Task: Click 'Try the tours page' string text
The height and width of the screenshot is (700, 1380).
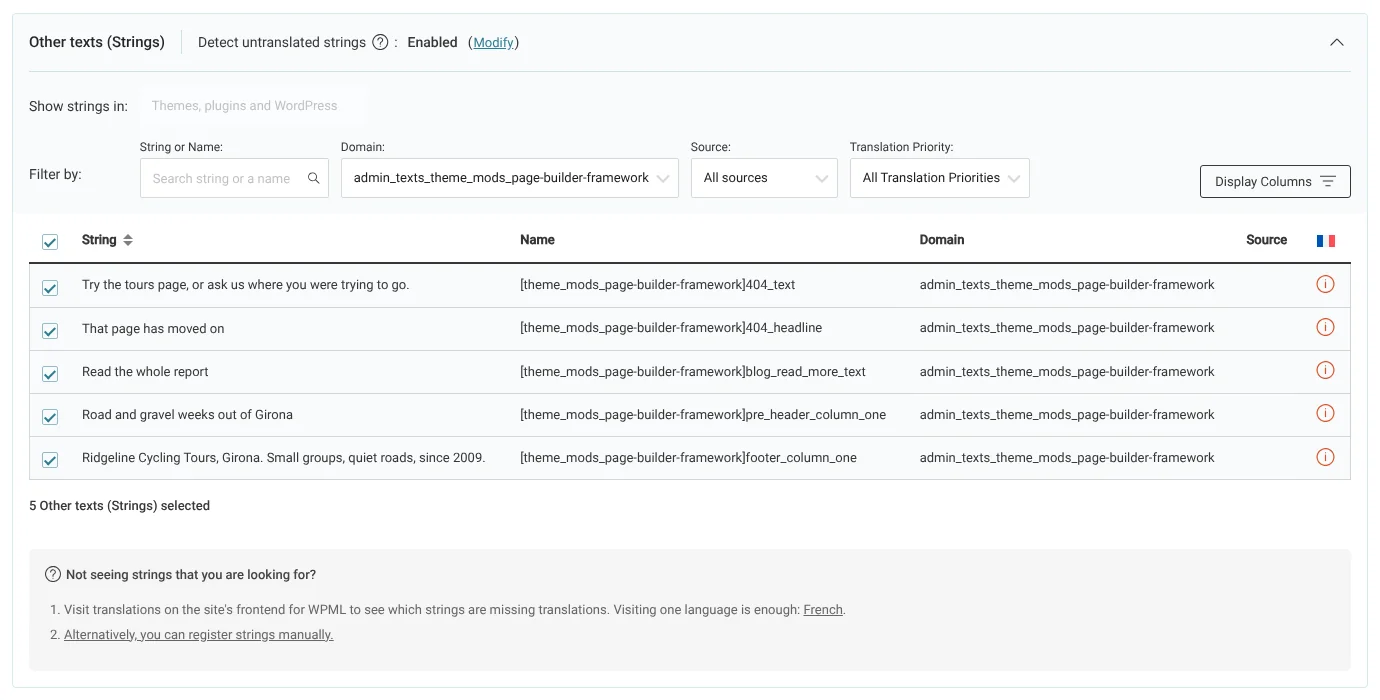Action: point(245,285)
